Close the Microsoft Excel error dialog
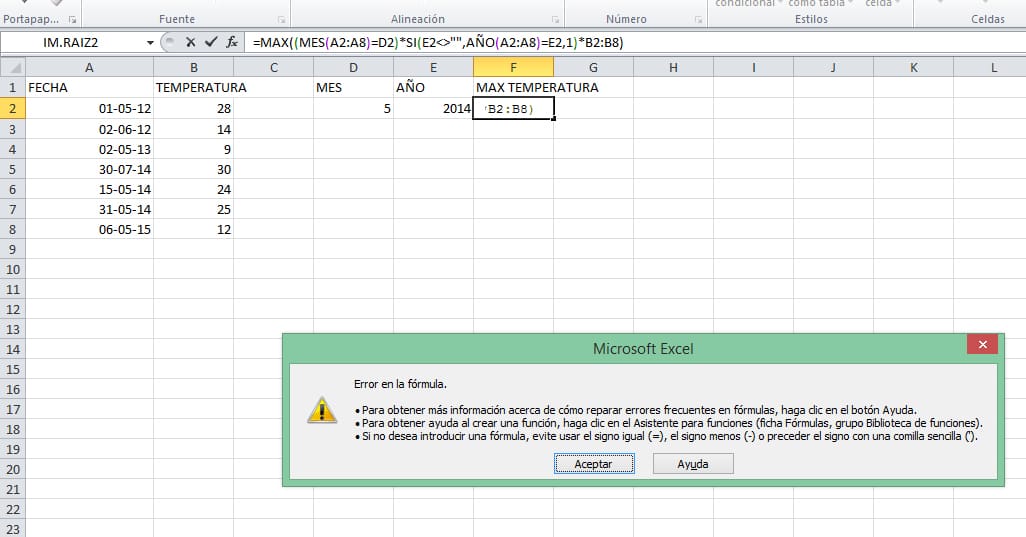This screenshot has width=1026, height=537. tap(982, 345)
